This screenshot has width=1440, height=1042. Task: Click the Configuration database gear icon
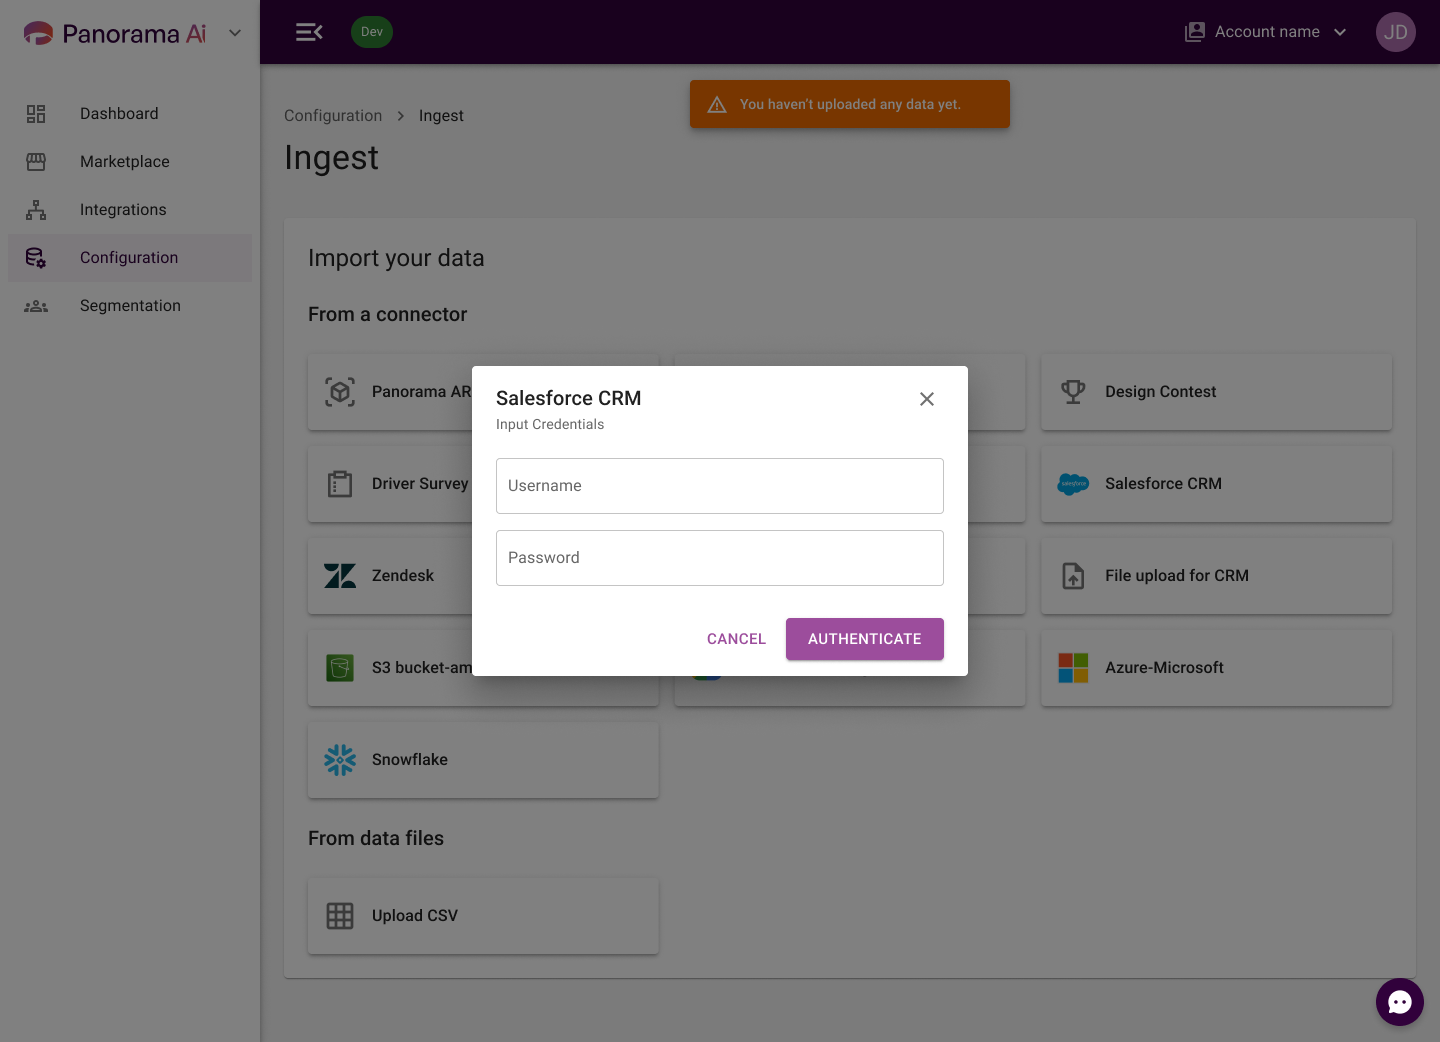[x=36, y=258]
